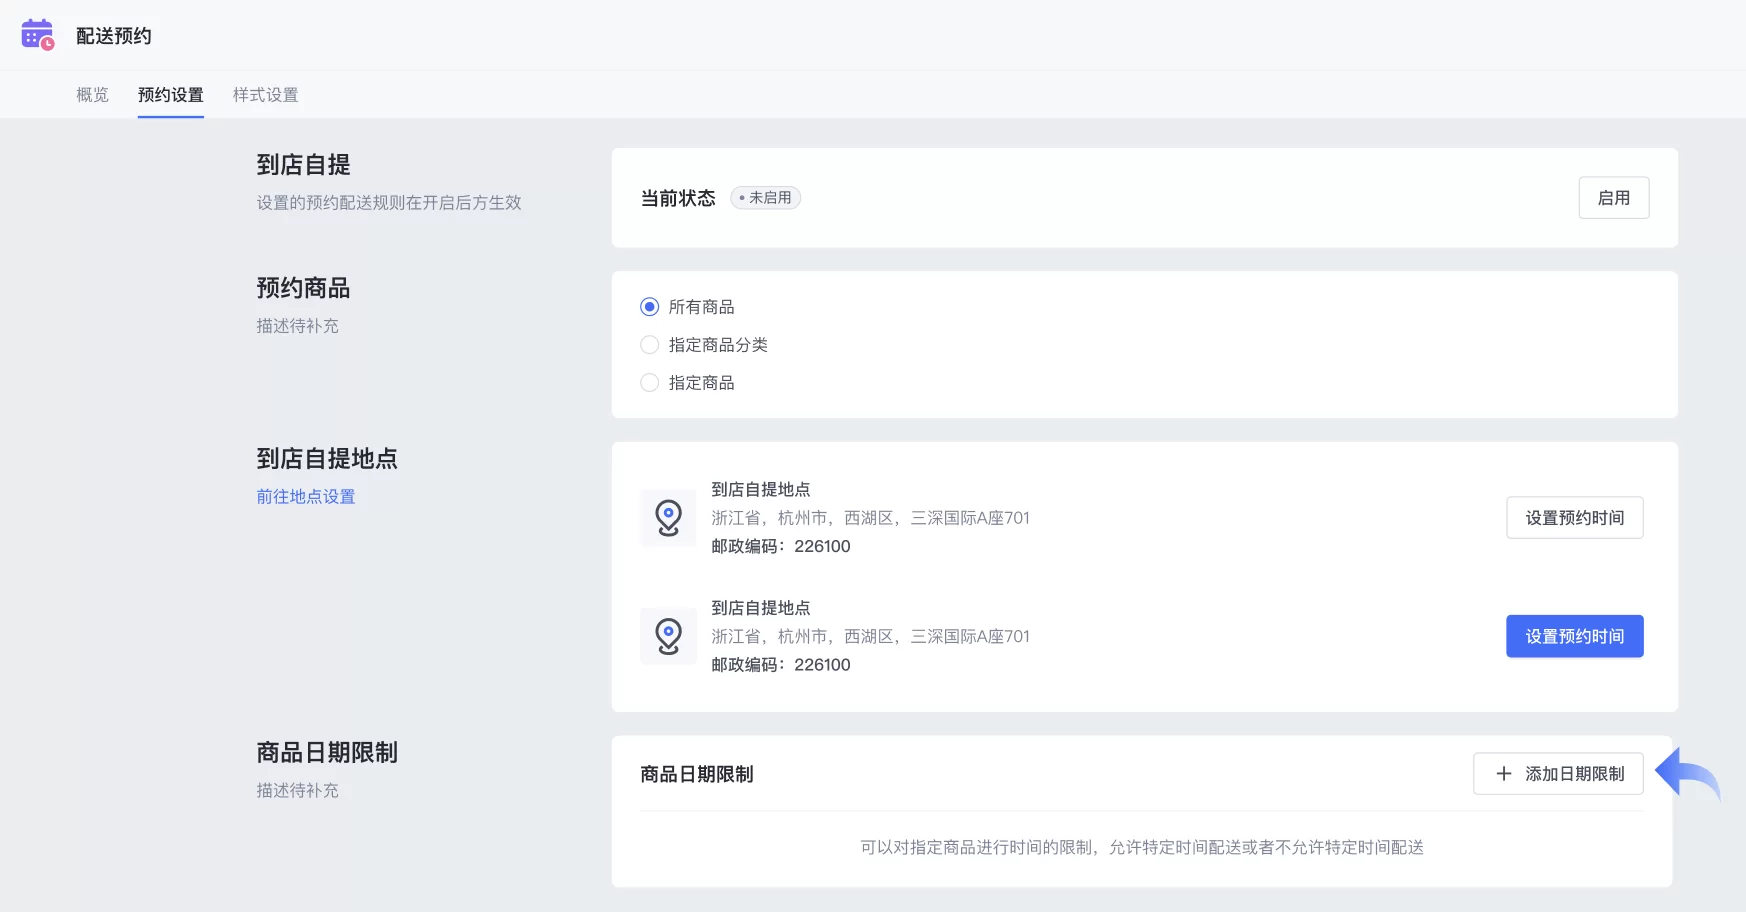Open 前往地点设置 link
Viewport: 1746px width, 912px height.
point(304,496)
